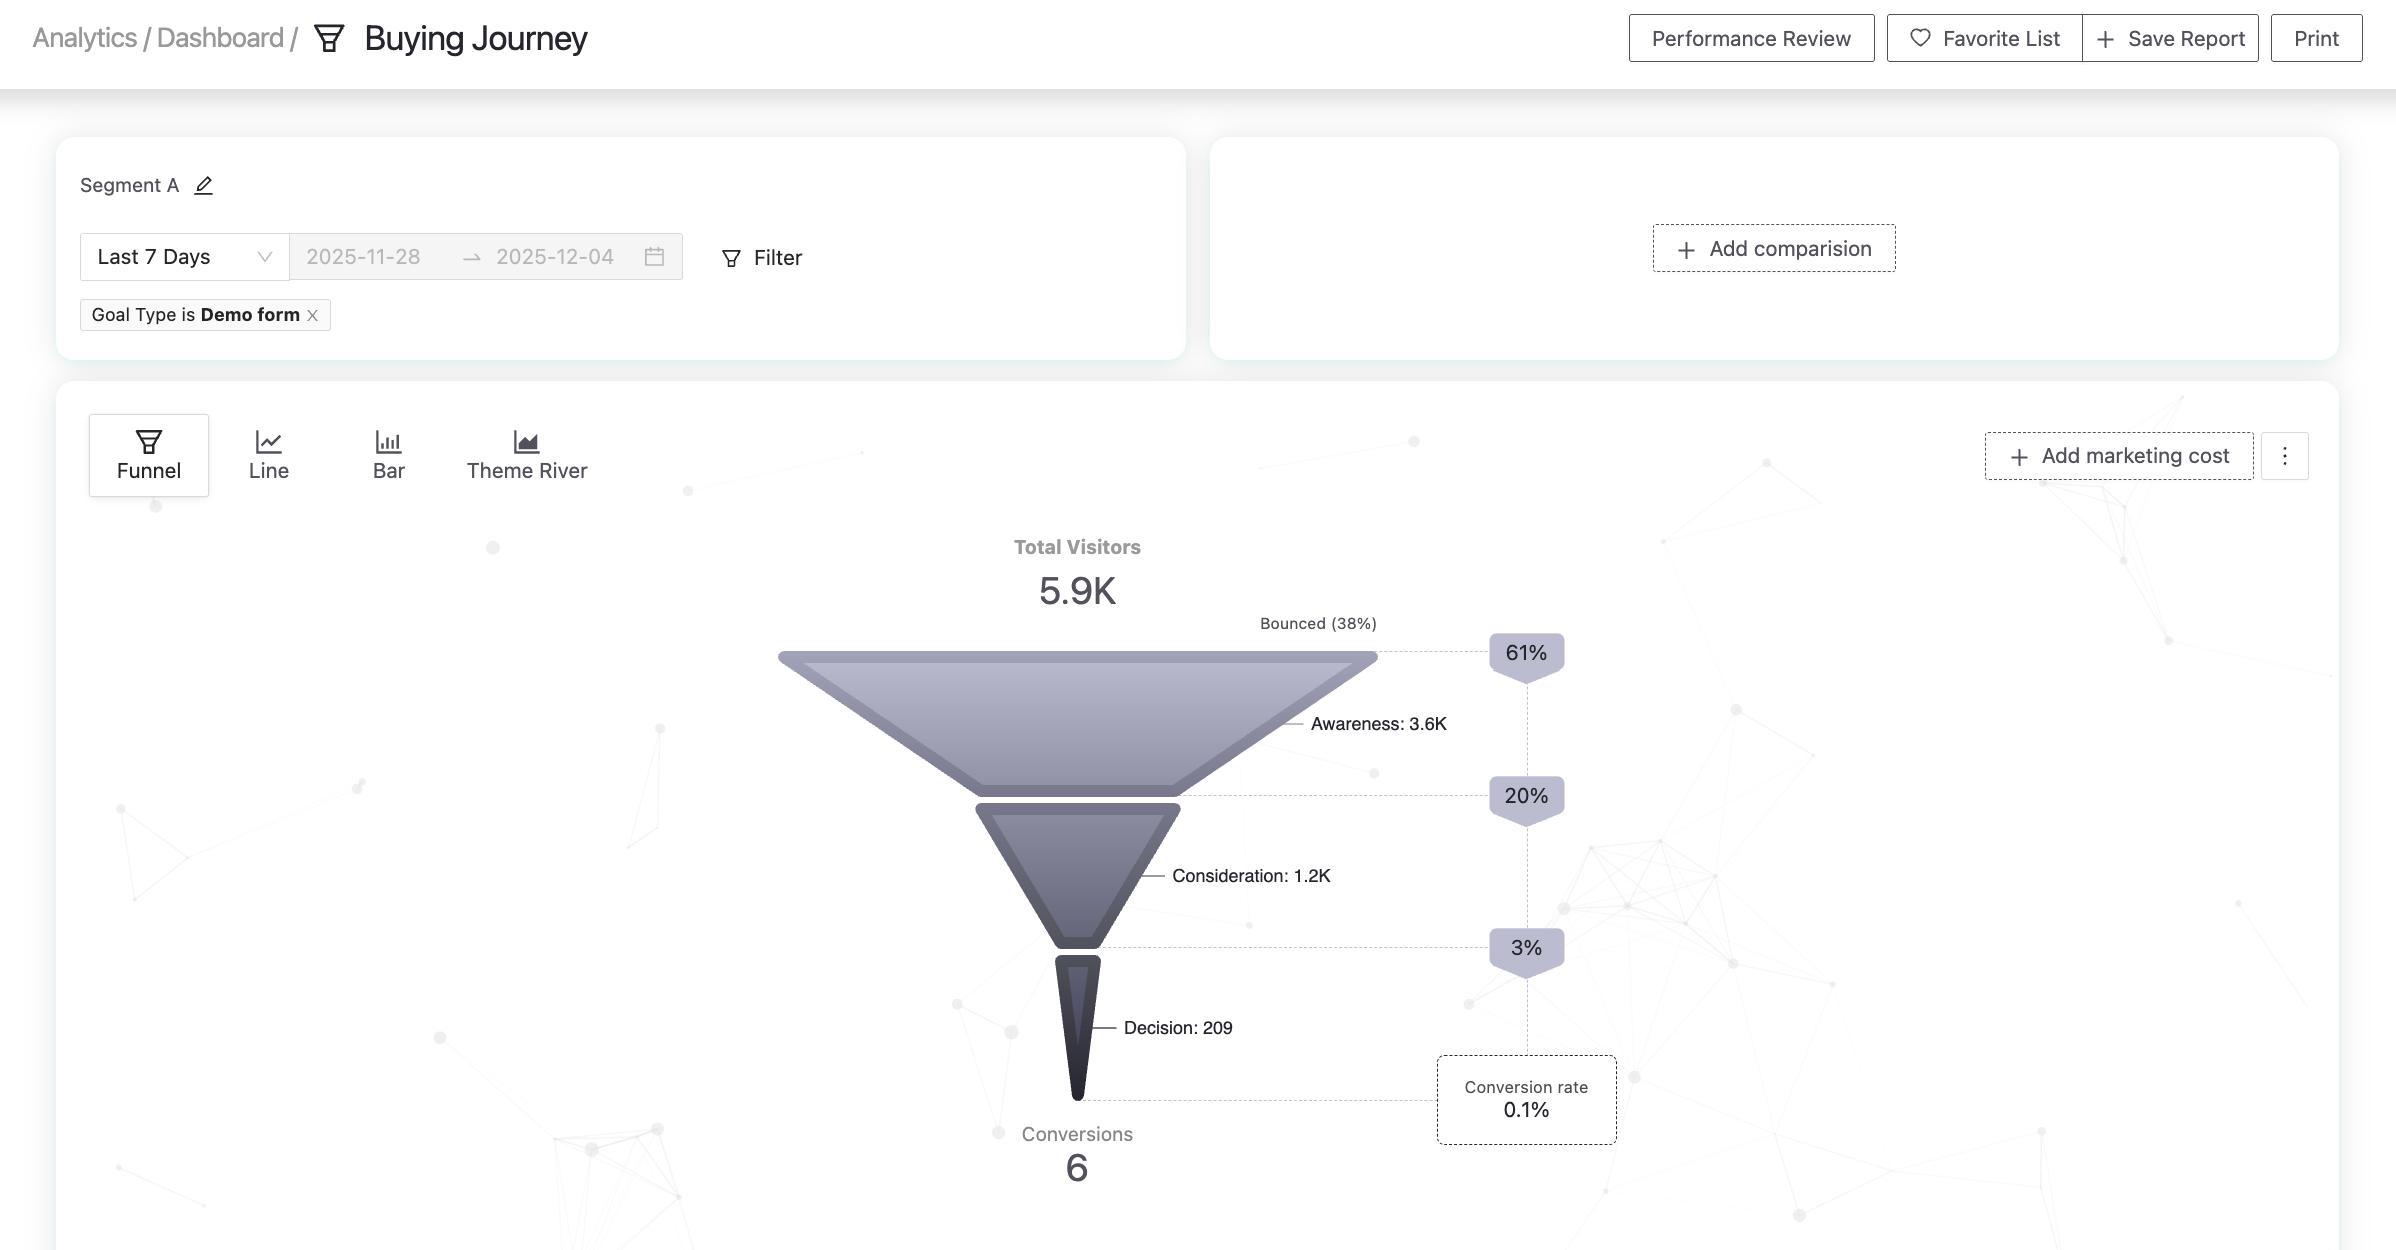Click the start date 2025-11-28 field

364,257
